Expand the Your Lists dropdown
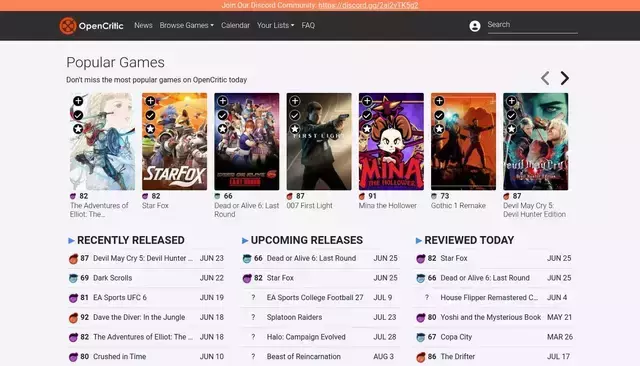 [276, 25]
